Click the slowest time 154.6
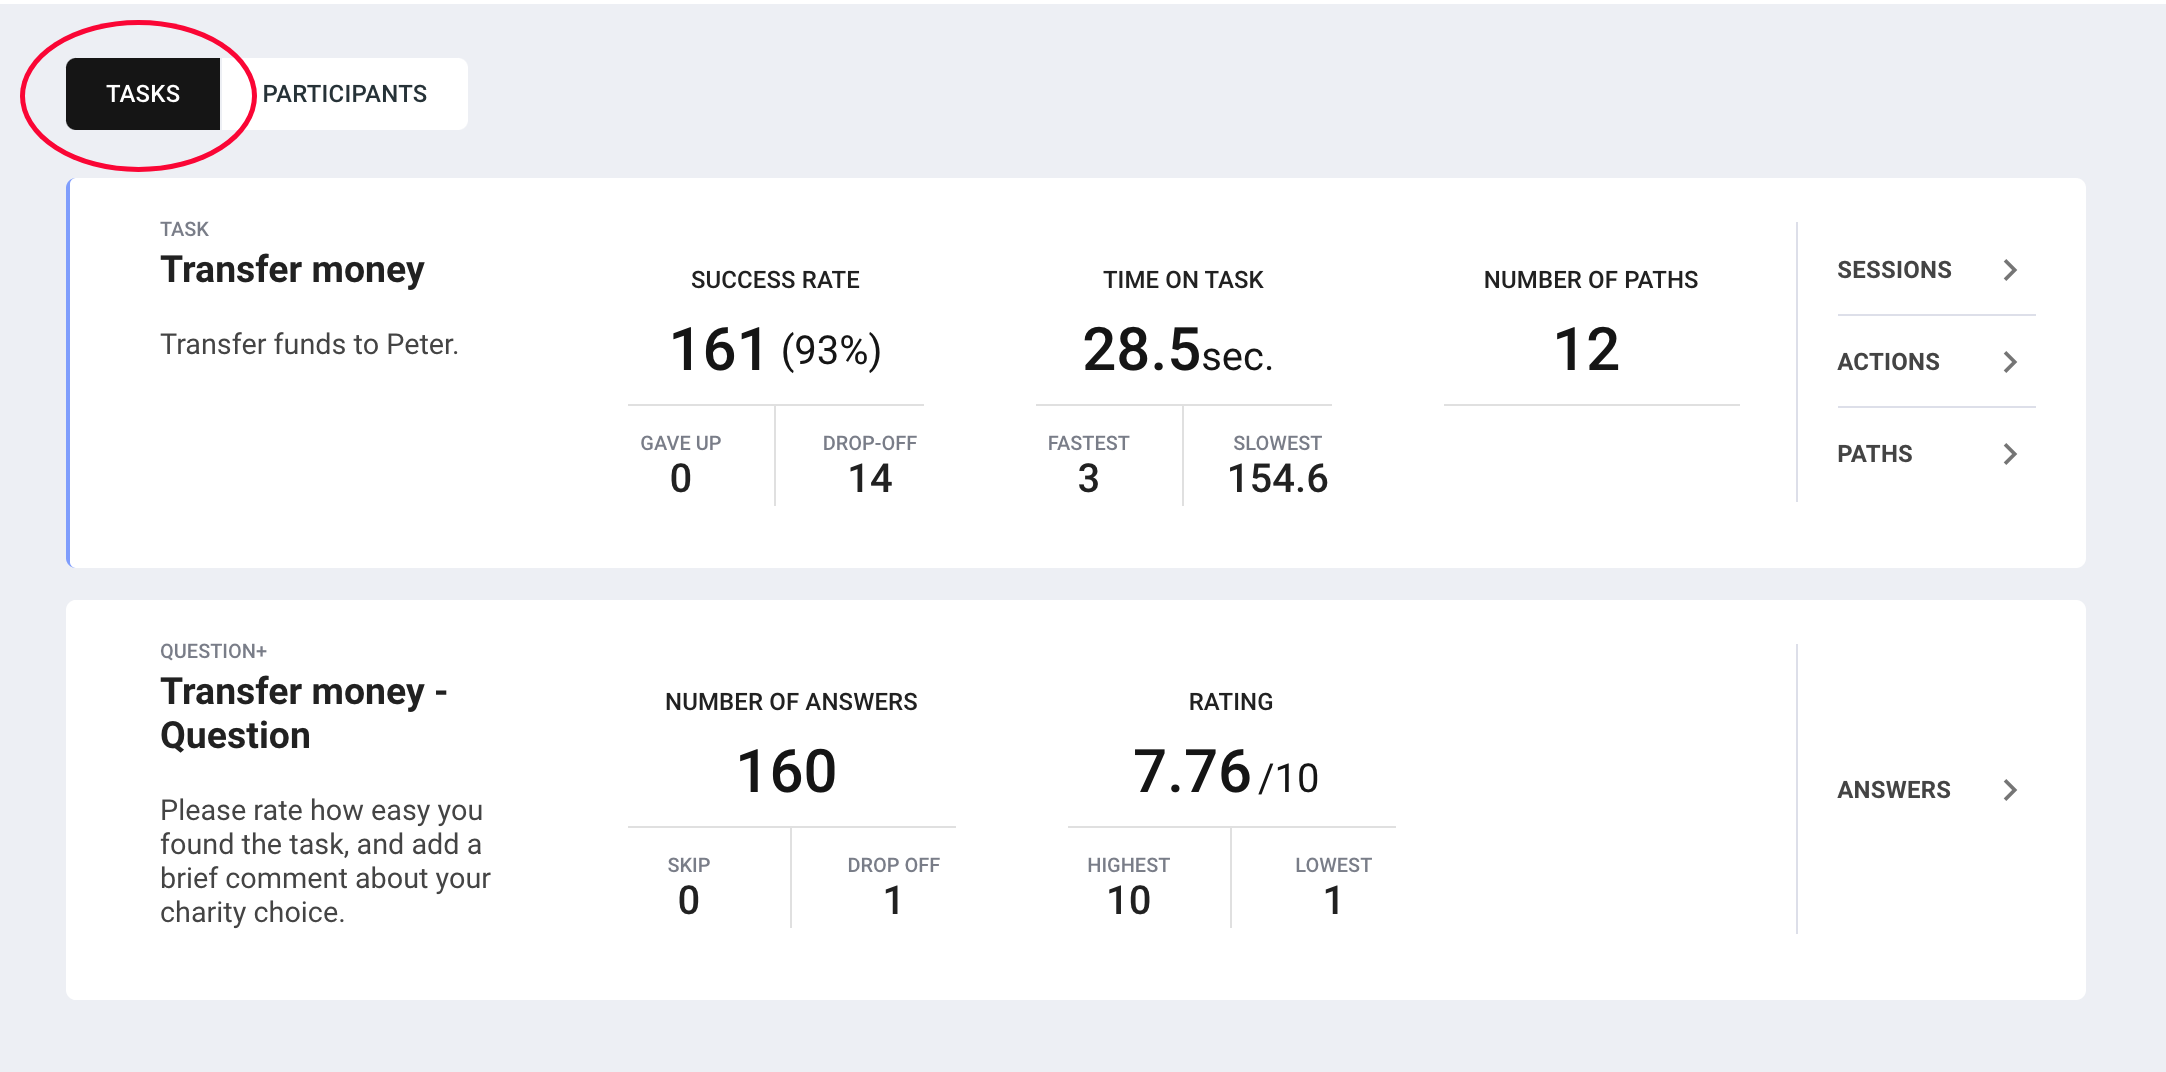This screenshot has height=1072, width=2166. [x=1278, y=479]
